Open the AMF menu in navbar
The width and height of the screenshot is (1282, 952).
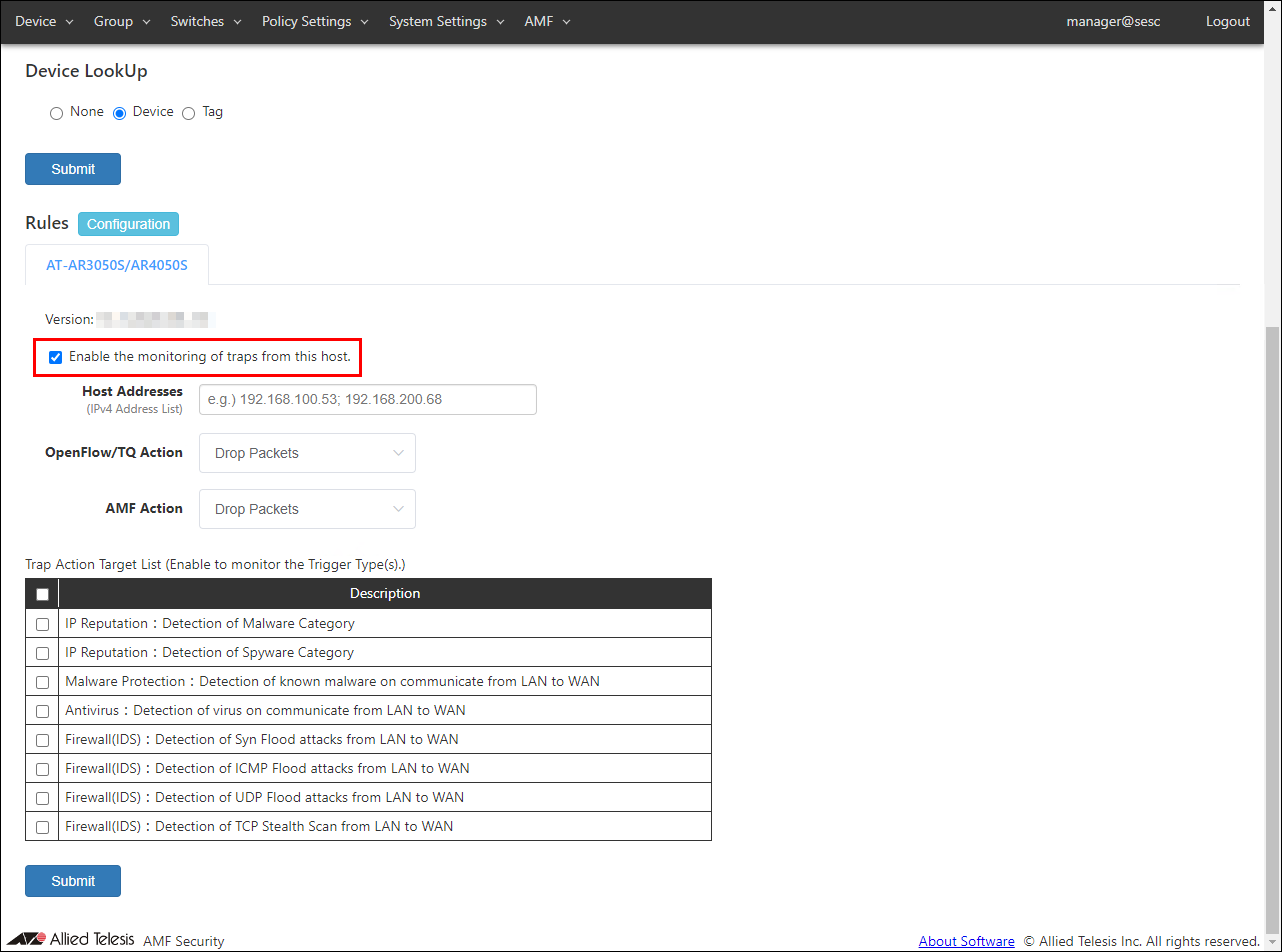546,21
